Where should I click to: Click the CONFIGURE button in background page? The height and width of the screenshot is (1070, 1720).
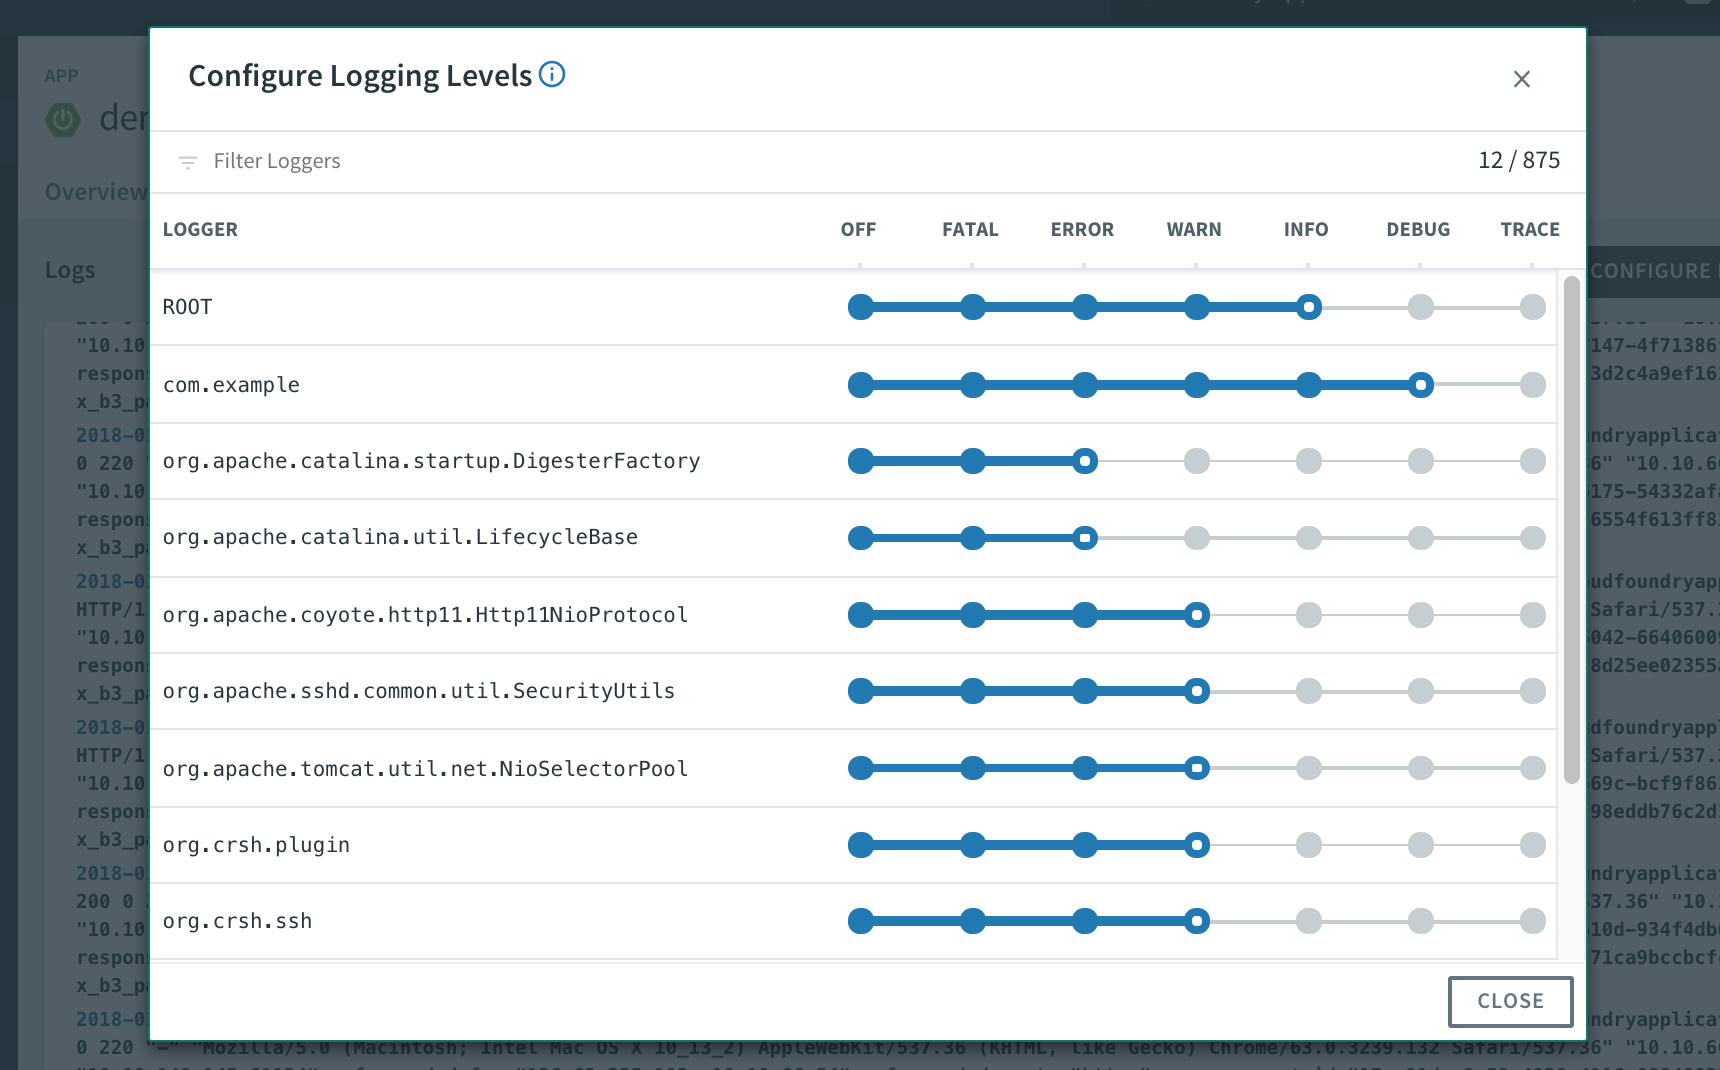click(1652, 271)
